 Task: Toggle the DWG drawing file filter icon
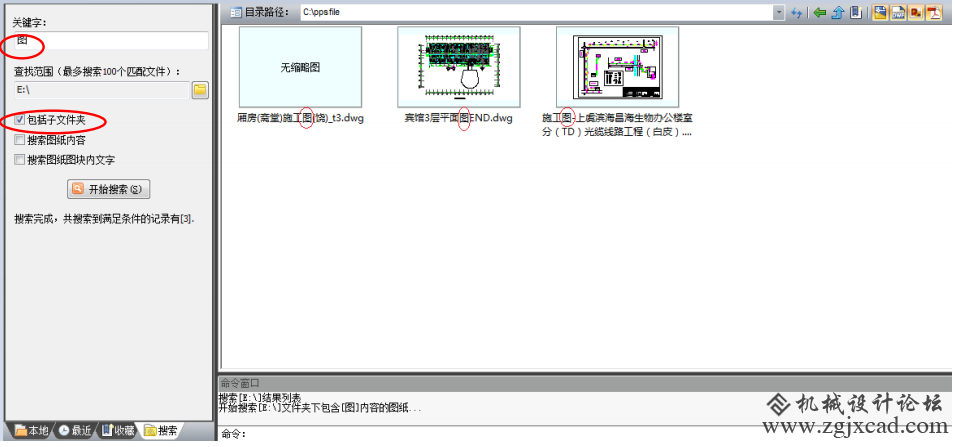pyautogui.click(x=880, y=13)
